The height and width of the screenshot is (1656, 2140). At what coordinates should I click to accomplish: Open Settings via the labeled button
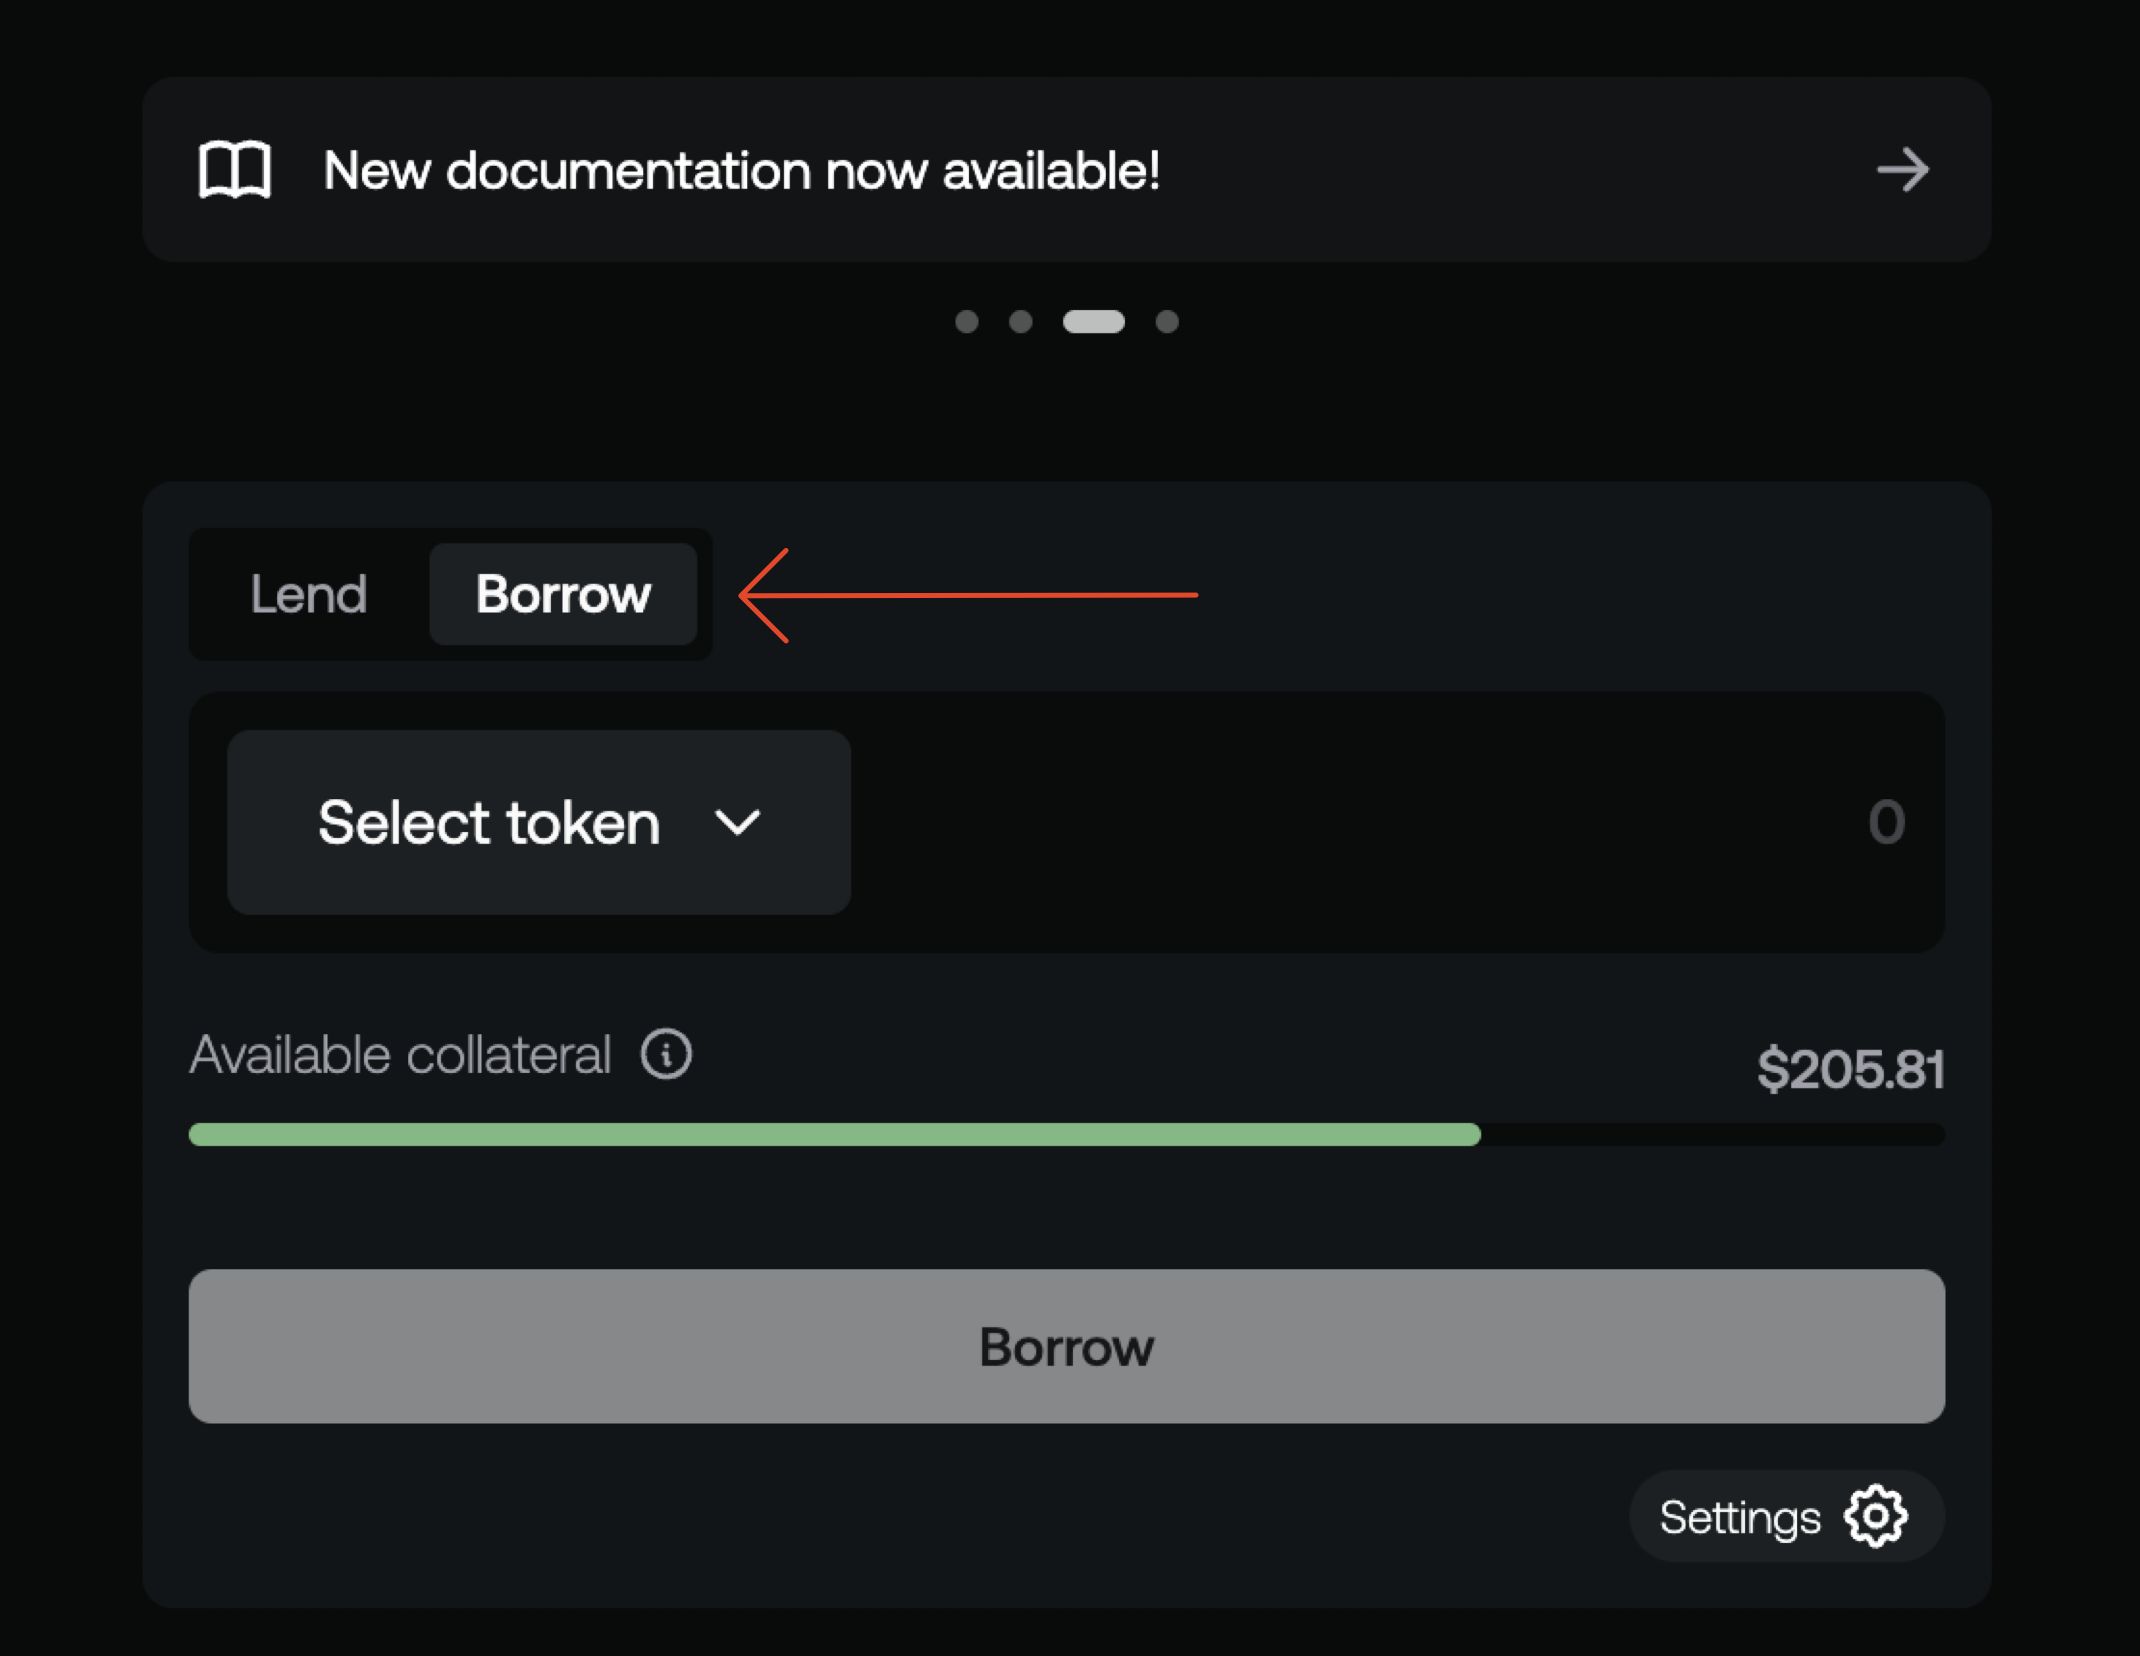pyautogui.click(x=1785, y=1516)
